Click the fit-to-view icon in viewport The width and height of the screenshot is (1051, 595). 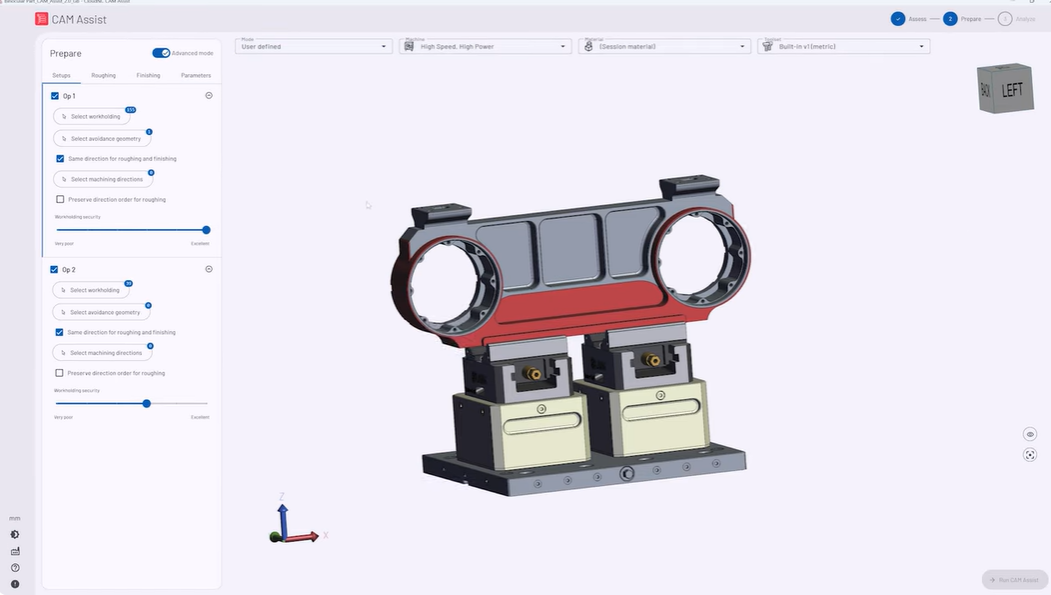click(x=1030, y=455)
